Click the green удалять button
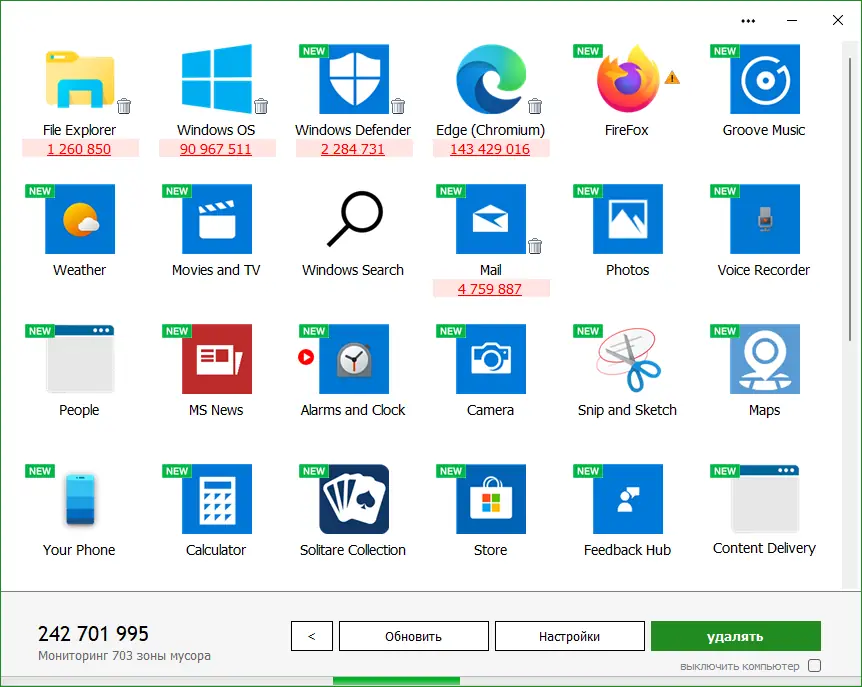 pos(736,636)
